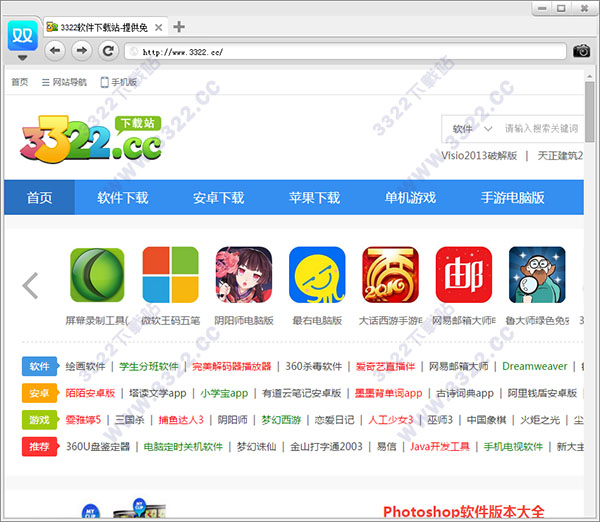Click scrollbar up arrow

(589, 77)
